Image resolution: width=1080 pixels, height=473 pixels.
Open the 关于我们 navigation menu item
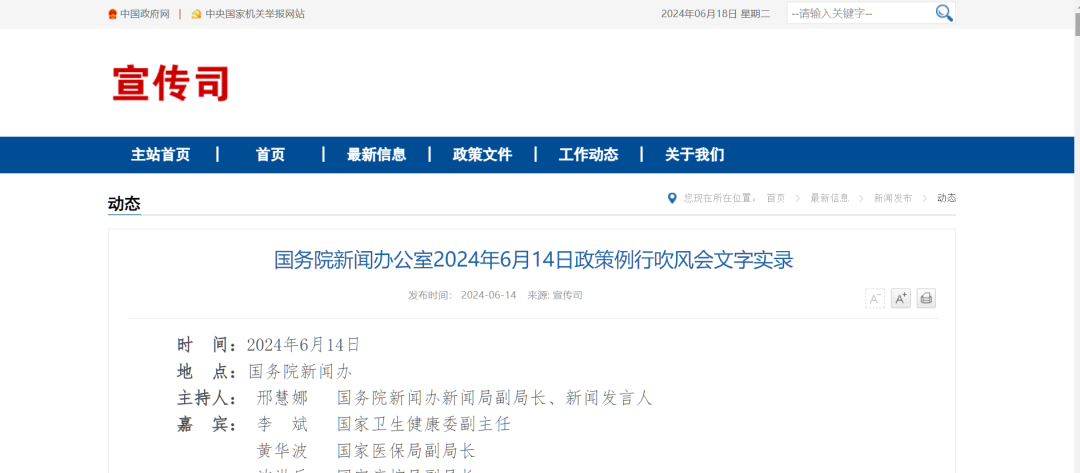click(694, 155)
